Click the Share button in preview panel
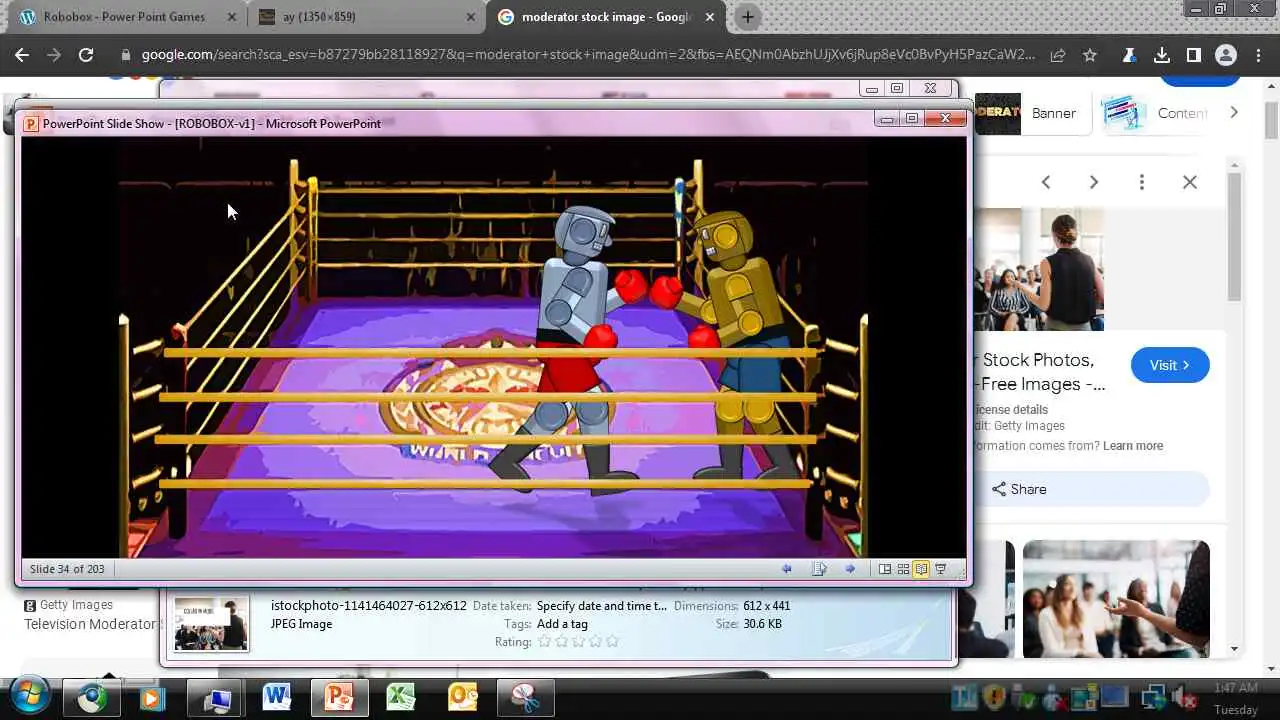The width and height of the screenshot is (1280, 720). 1092,489
